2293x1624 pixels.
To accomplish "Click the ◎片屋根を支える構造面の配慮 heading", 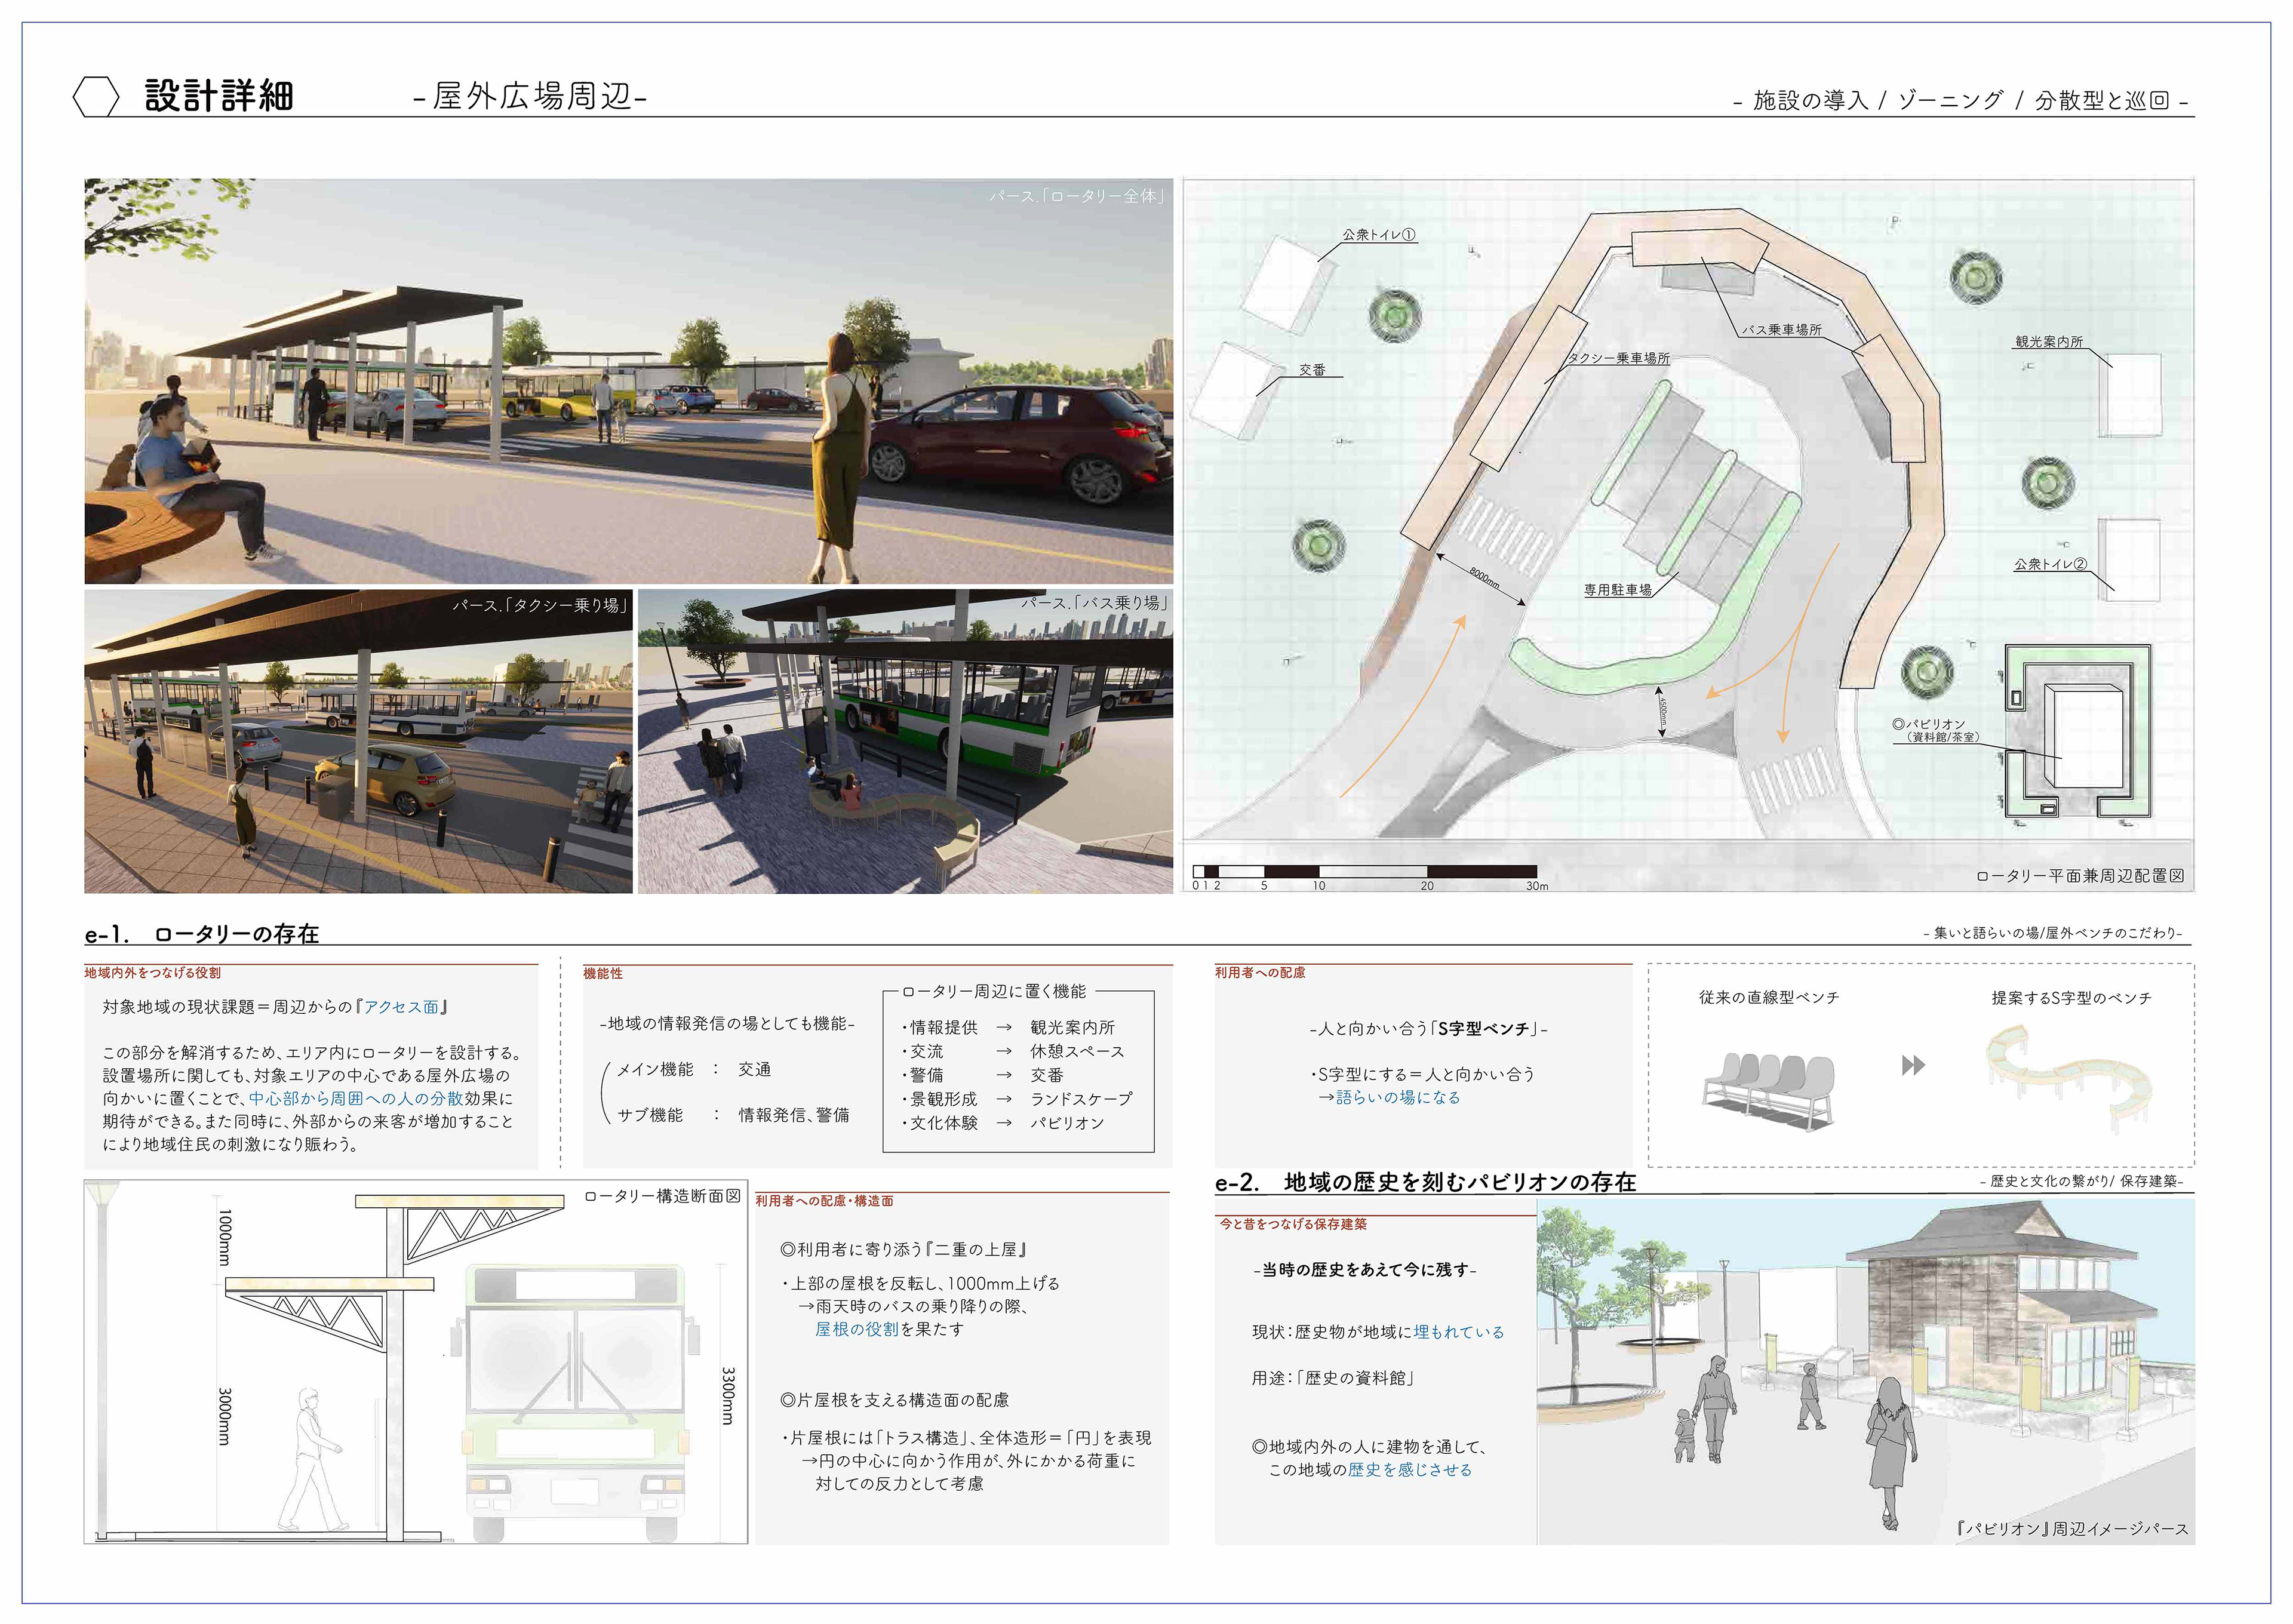I will pos(894,1400).
